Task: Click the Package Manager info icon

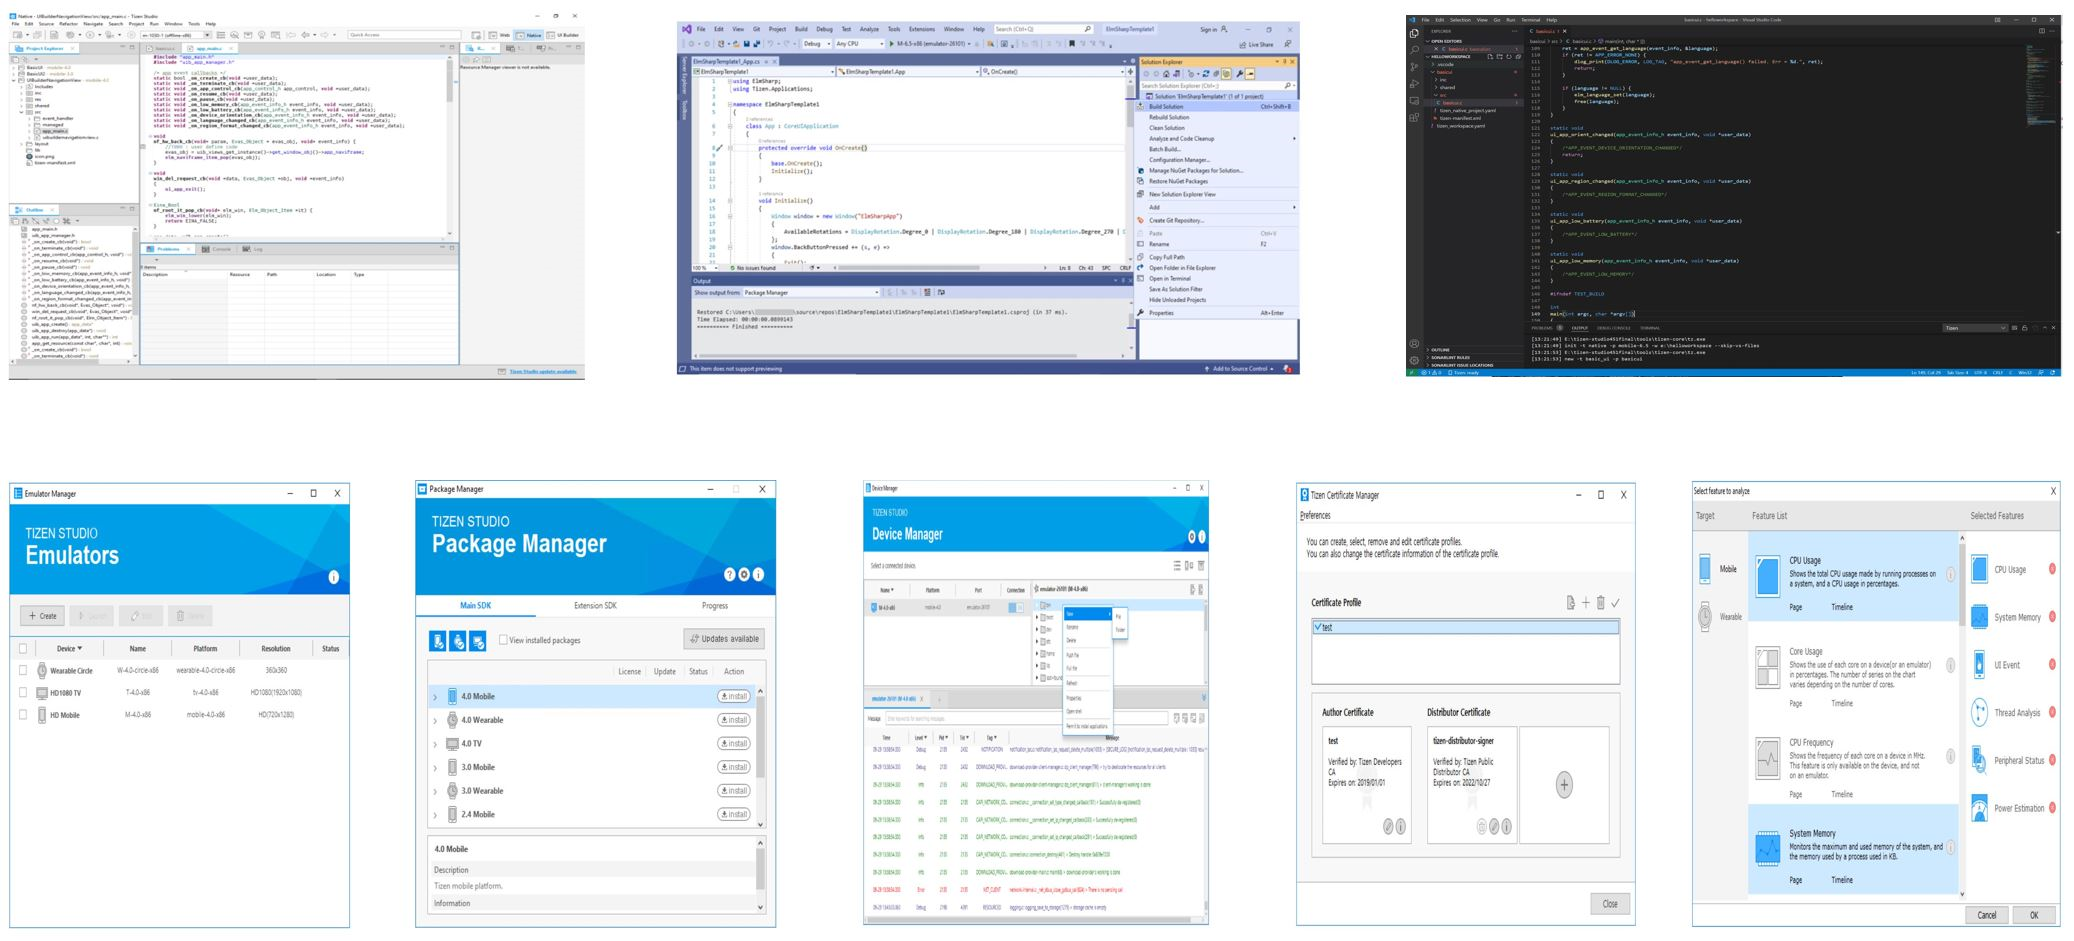Action: (758, 574)
